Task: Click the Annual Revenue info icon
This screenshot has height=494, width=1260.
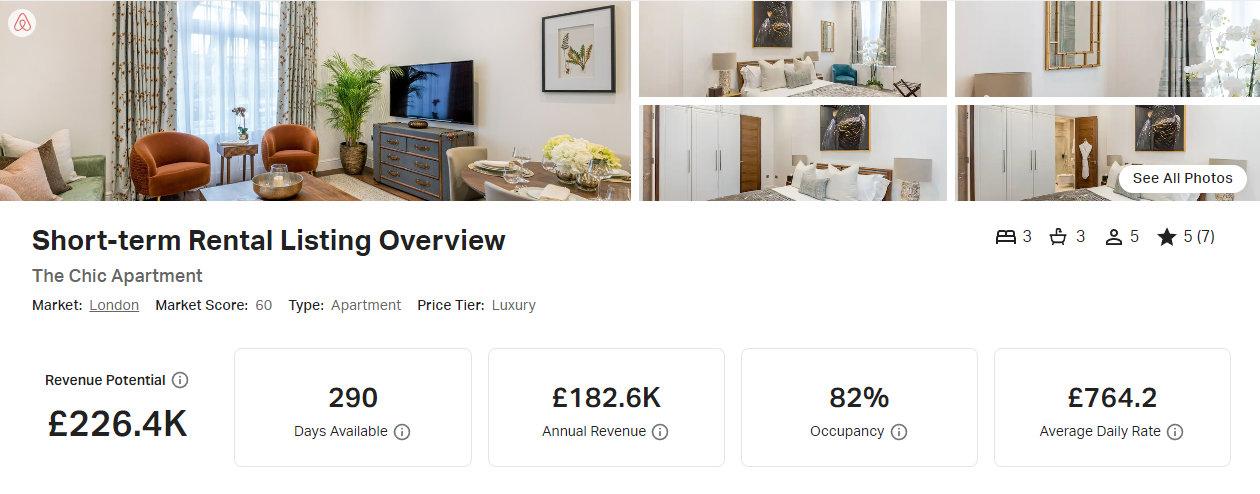Action: coord(660,432)
